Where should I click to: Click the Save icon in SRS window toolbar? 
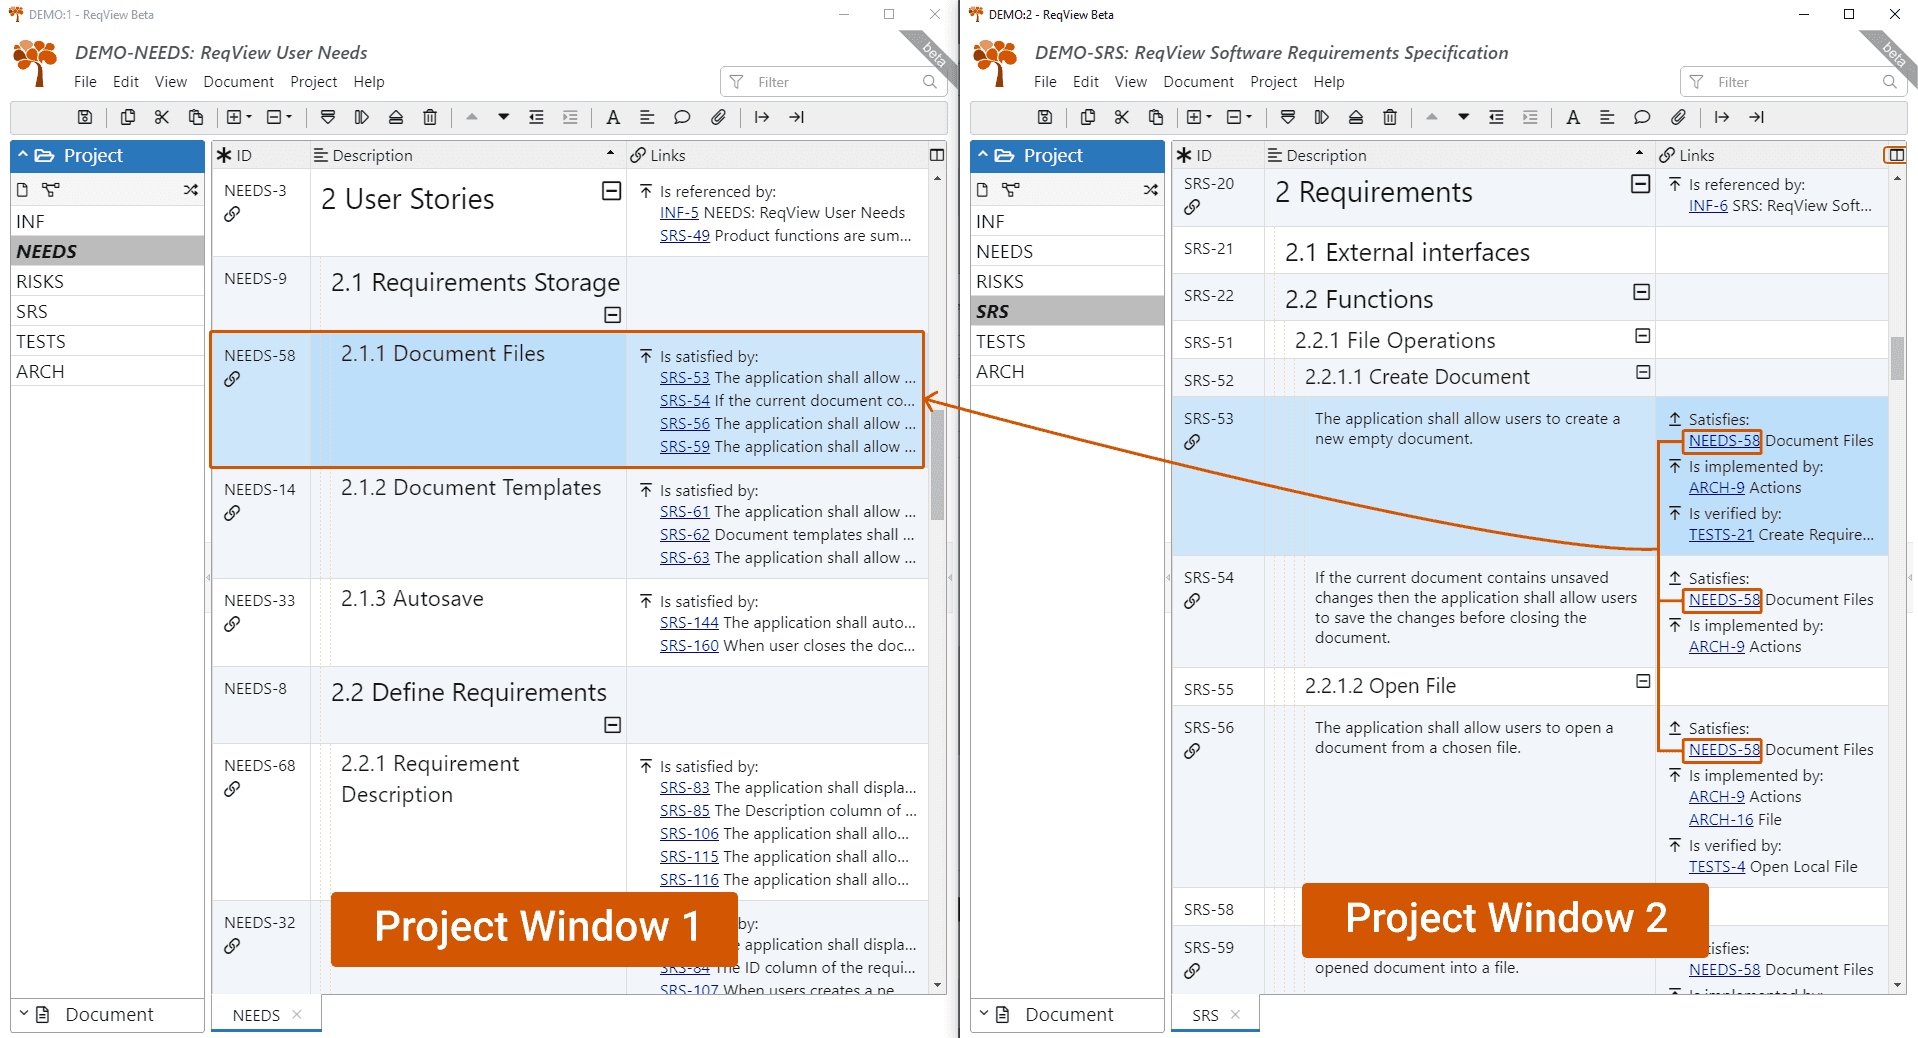tap(1045, 117)
